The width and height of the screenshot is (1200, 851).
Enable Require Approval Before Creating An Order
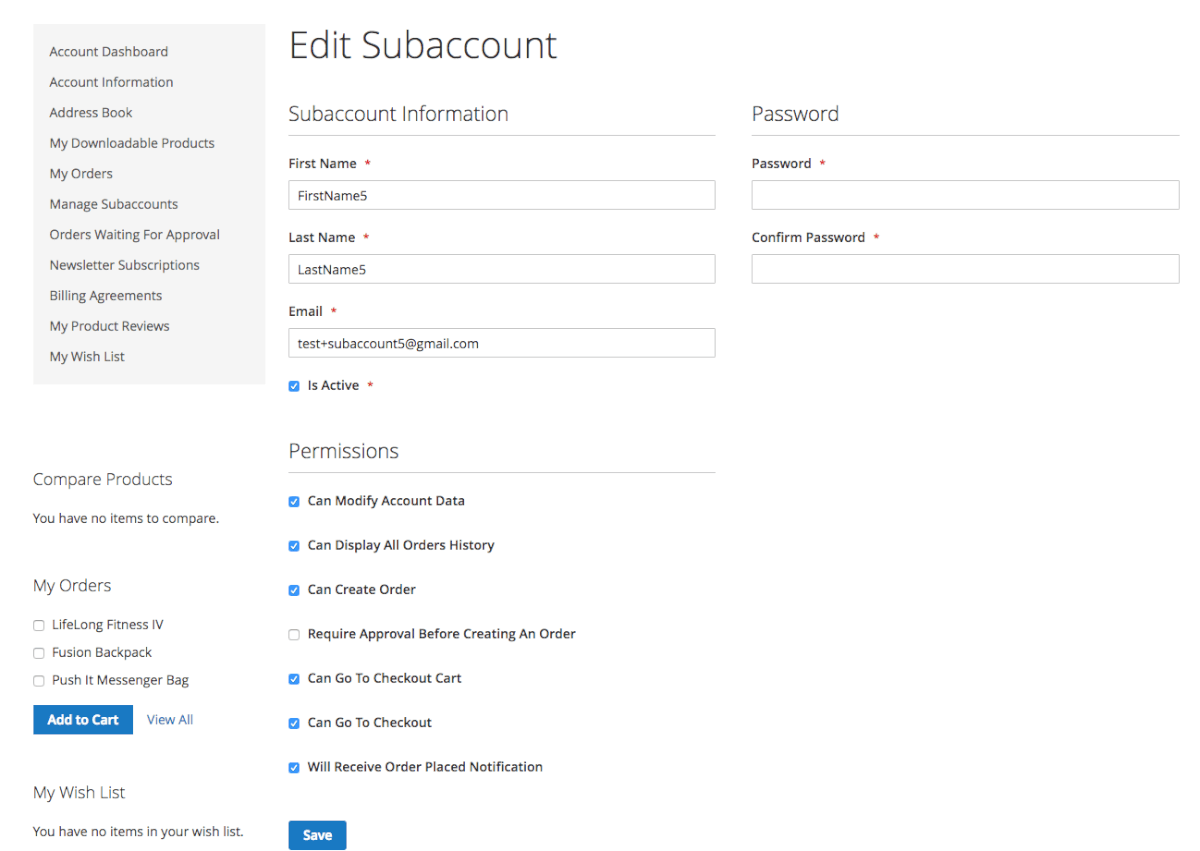pos(294,634)
